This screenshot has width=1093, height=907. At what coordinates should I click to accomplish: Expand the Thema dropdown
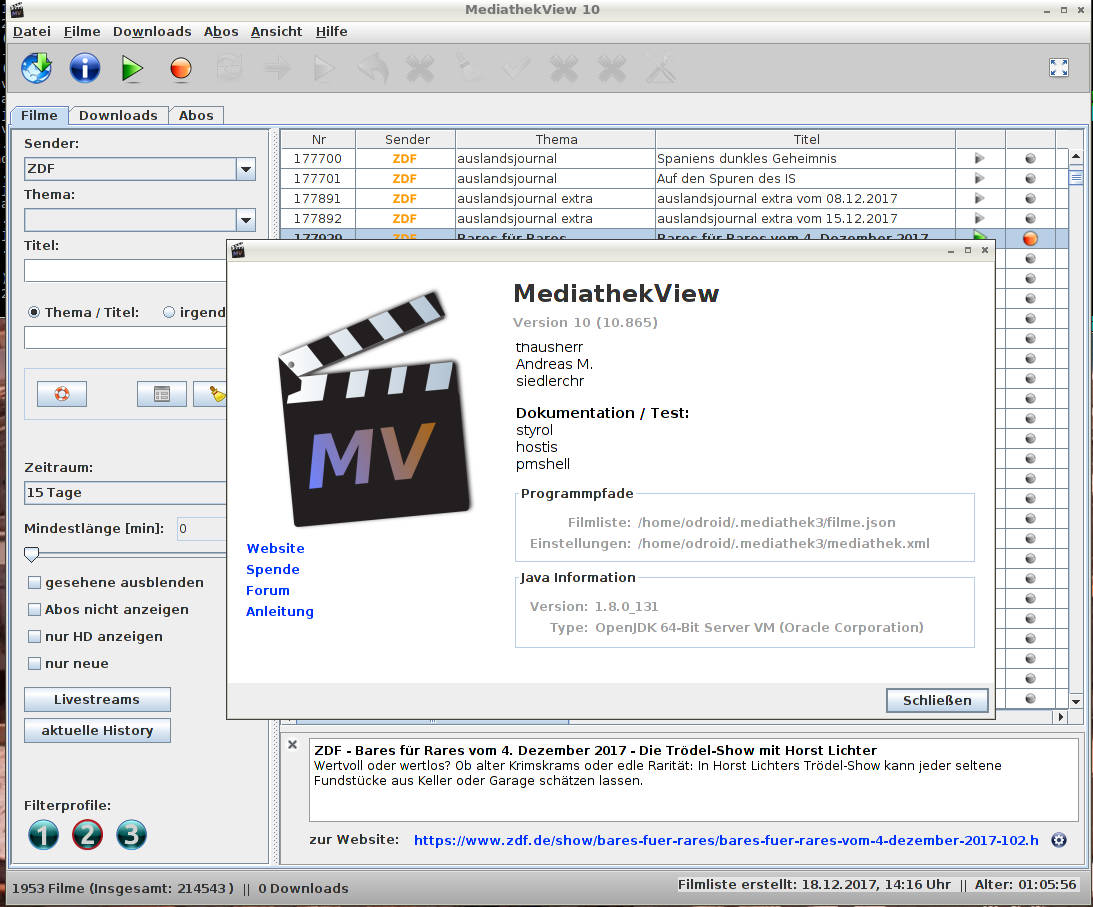(245, 220)
